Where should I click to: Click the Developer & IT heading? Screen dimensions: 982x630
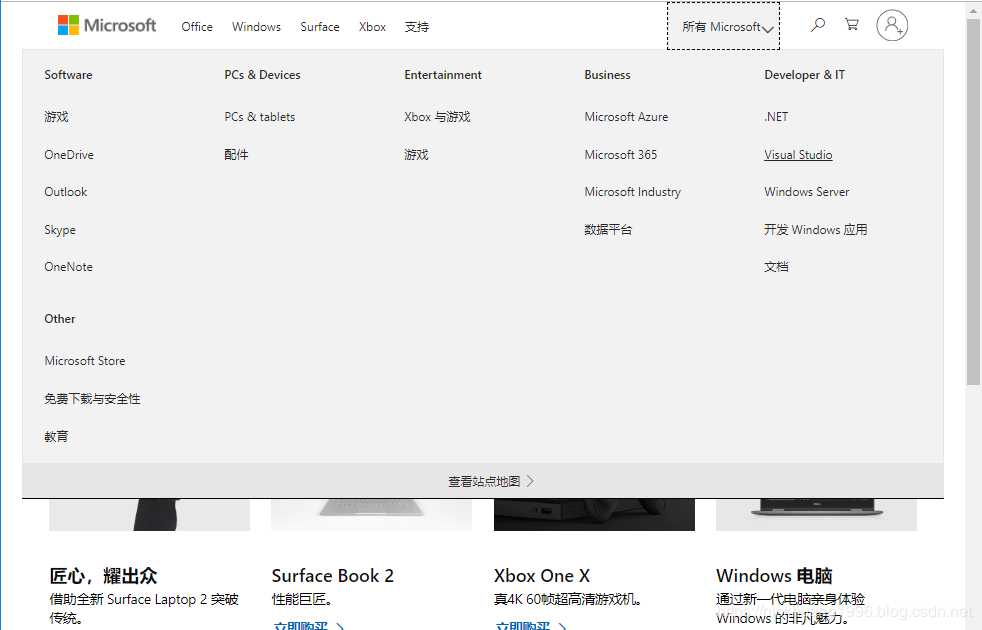804,75
